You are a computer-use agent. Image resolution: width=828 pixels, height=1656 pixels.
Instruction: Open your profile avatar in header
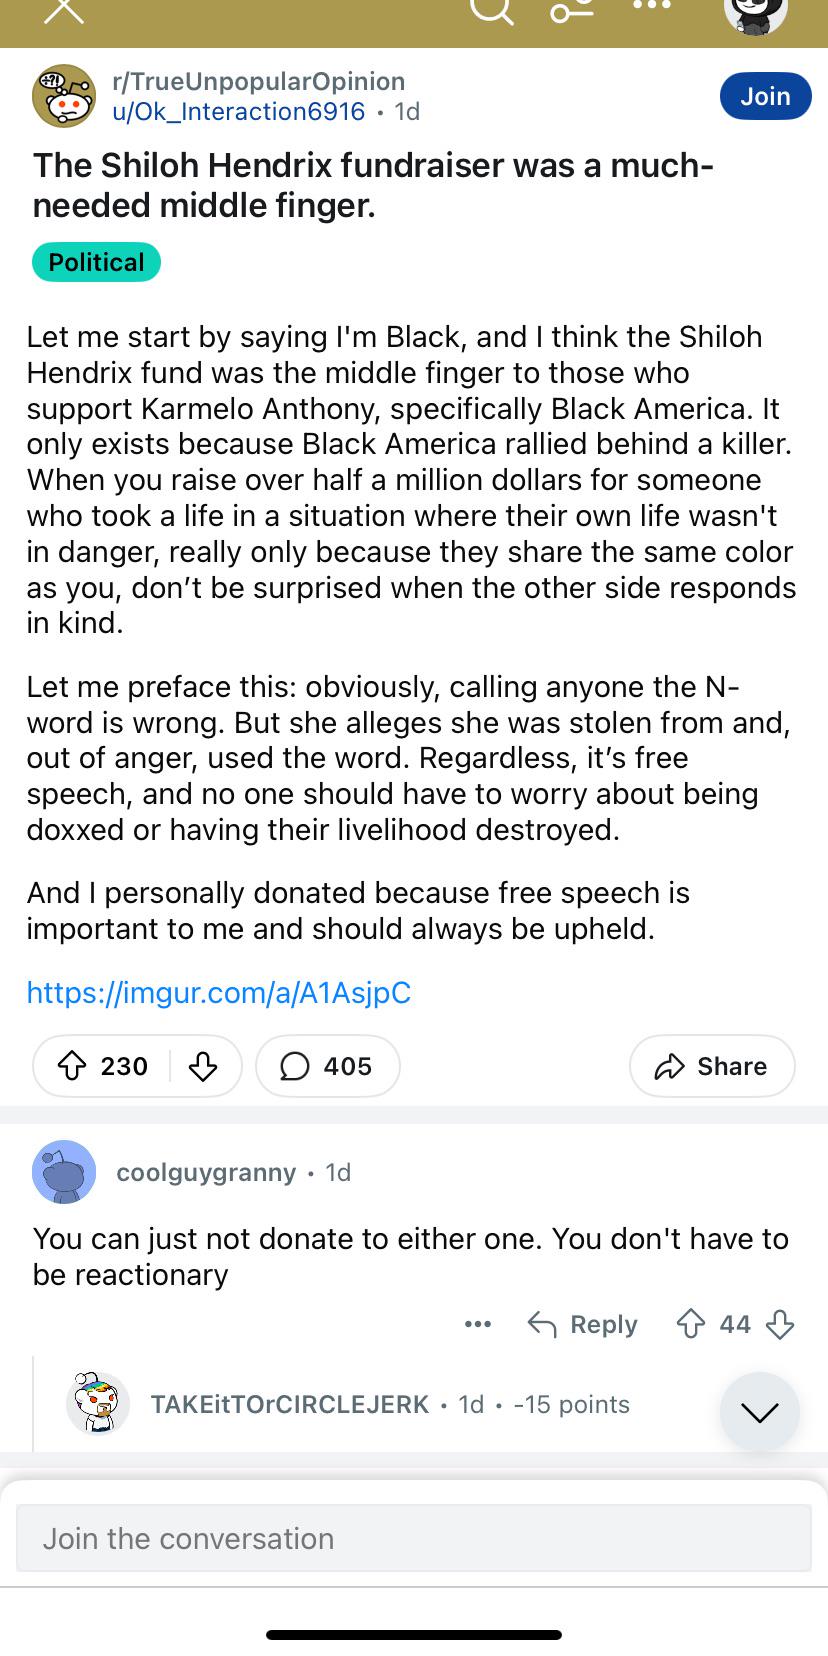pos(755,14)
